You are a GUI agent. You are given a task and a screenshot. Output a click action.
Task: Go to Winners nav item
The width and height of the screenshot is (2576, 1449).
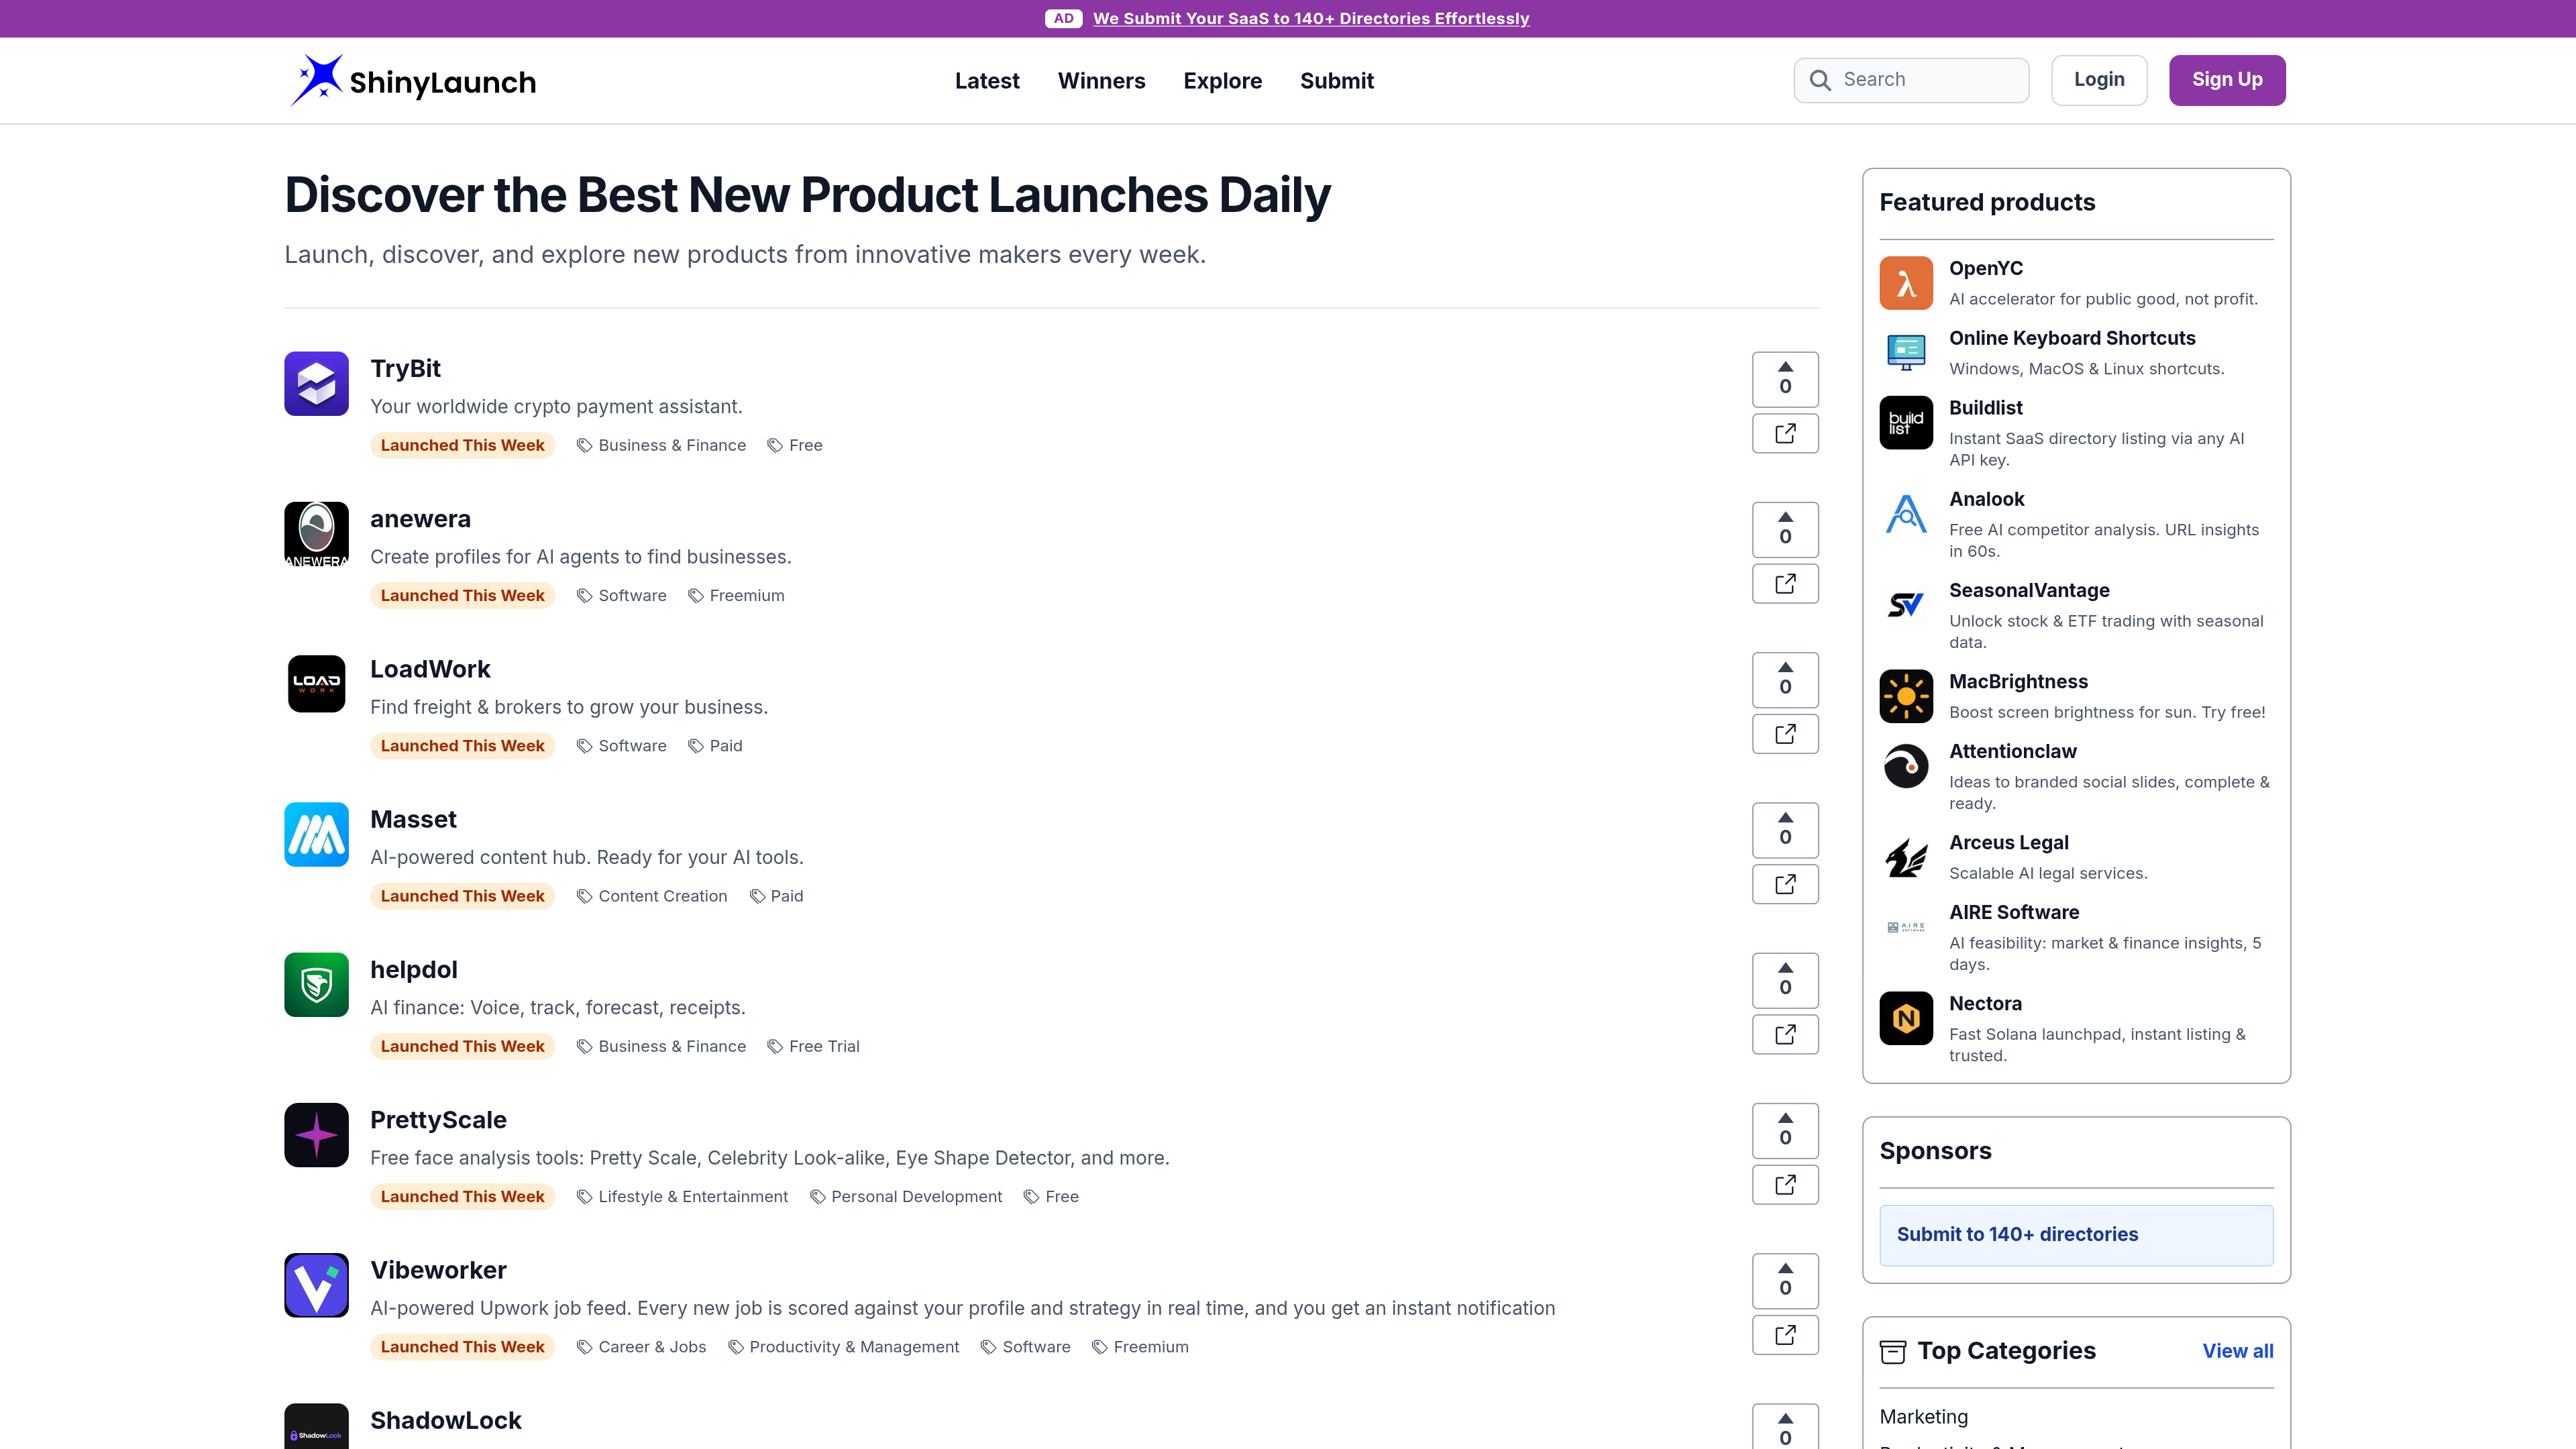coord(1101,81)
